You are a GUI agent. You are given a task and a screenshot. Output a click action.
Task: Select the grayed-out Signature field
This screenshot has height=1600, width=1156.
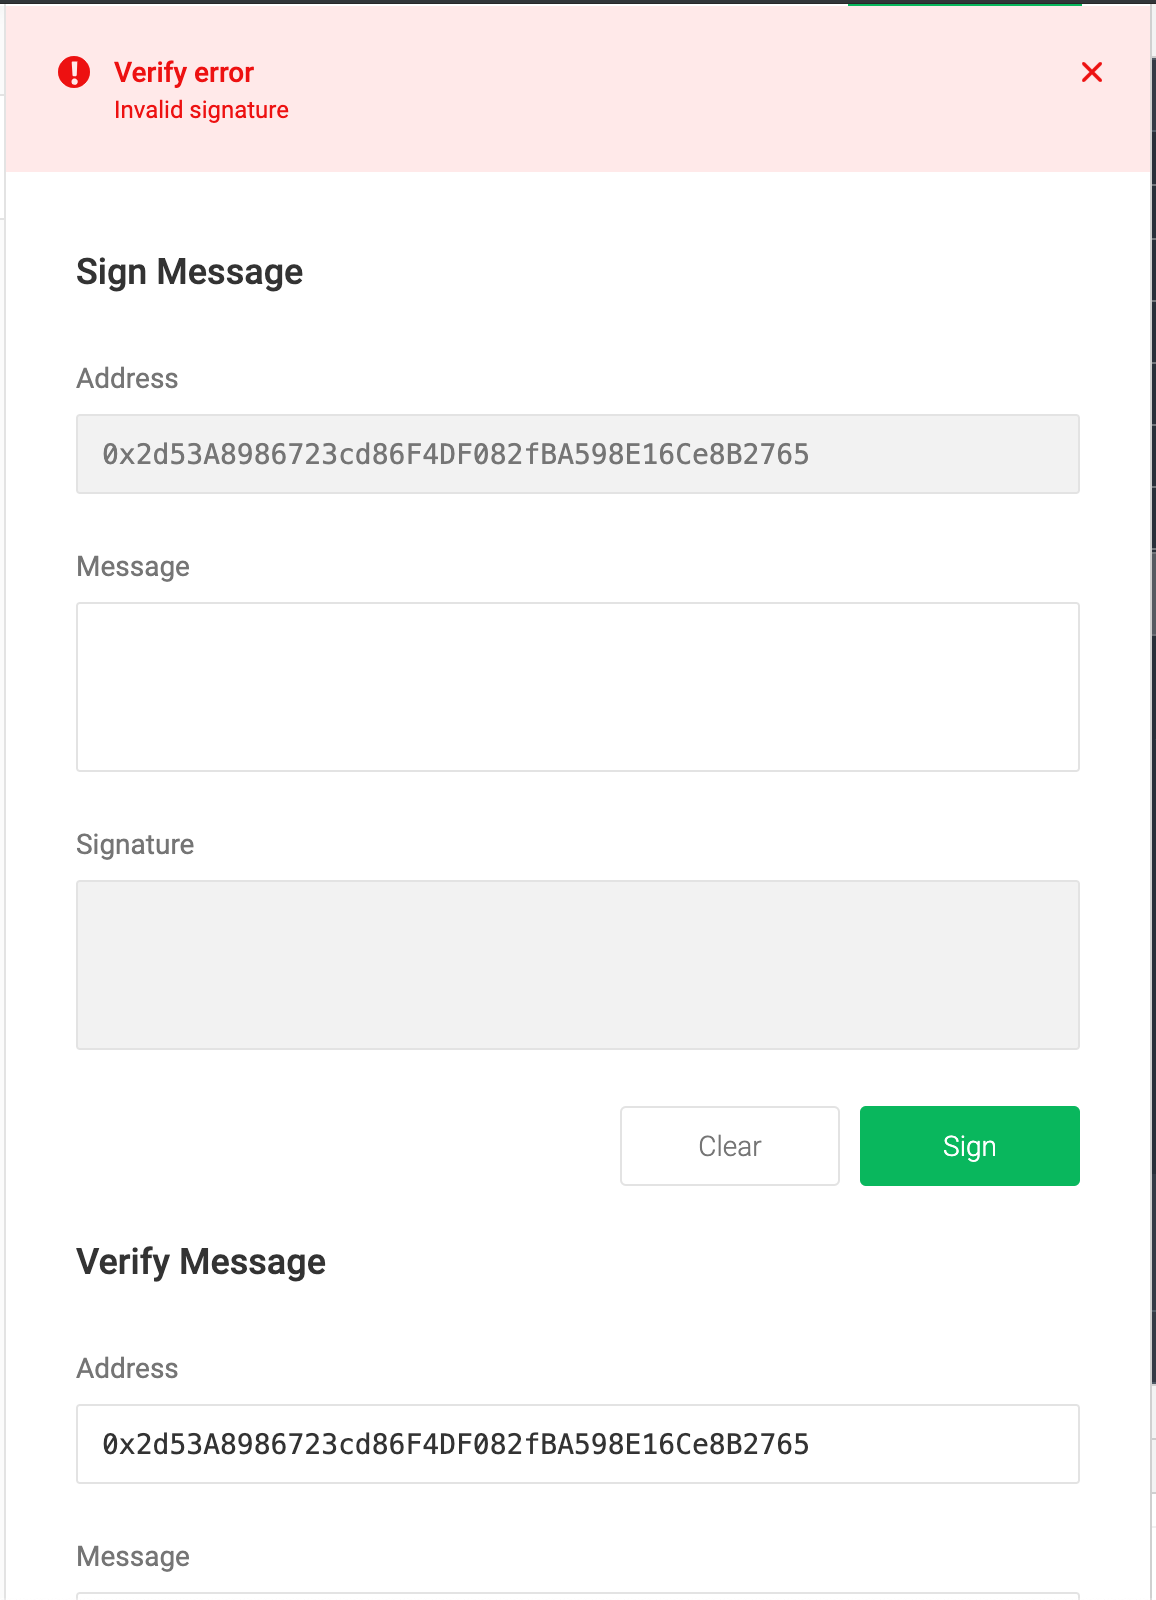578,962
